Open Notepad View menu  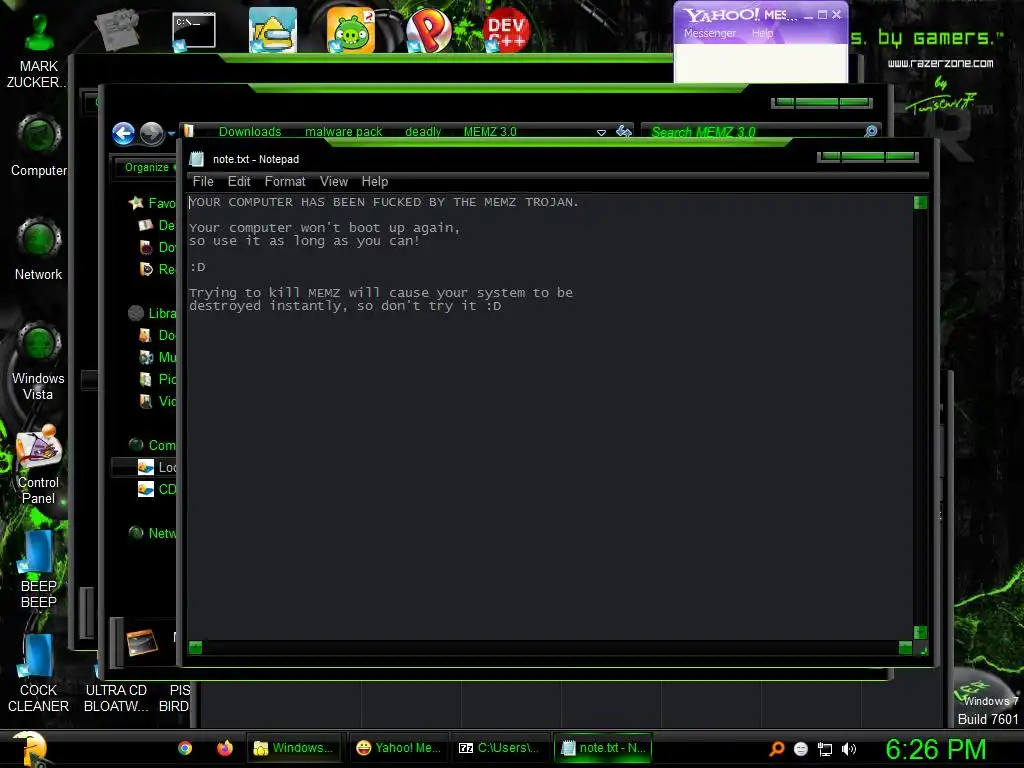334,182
